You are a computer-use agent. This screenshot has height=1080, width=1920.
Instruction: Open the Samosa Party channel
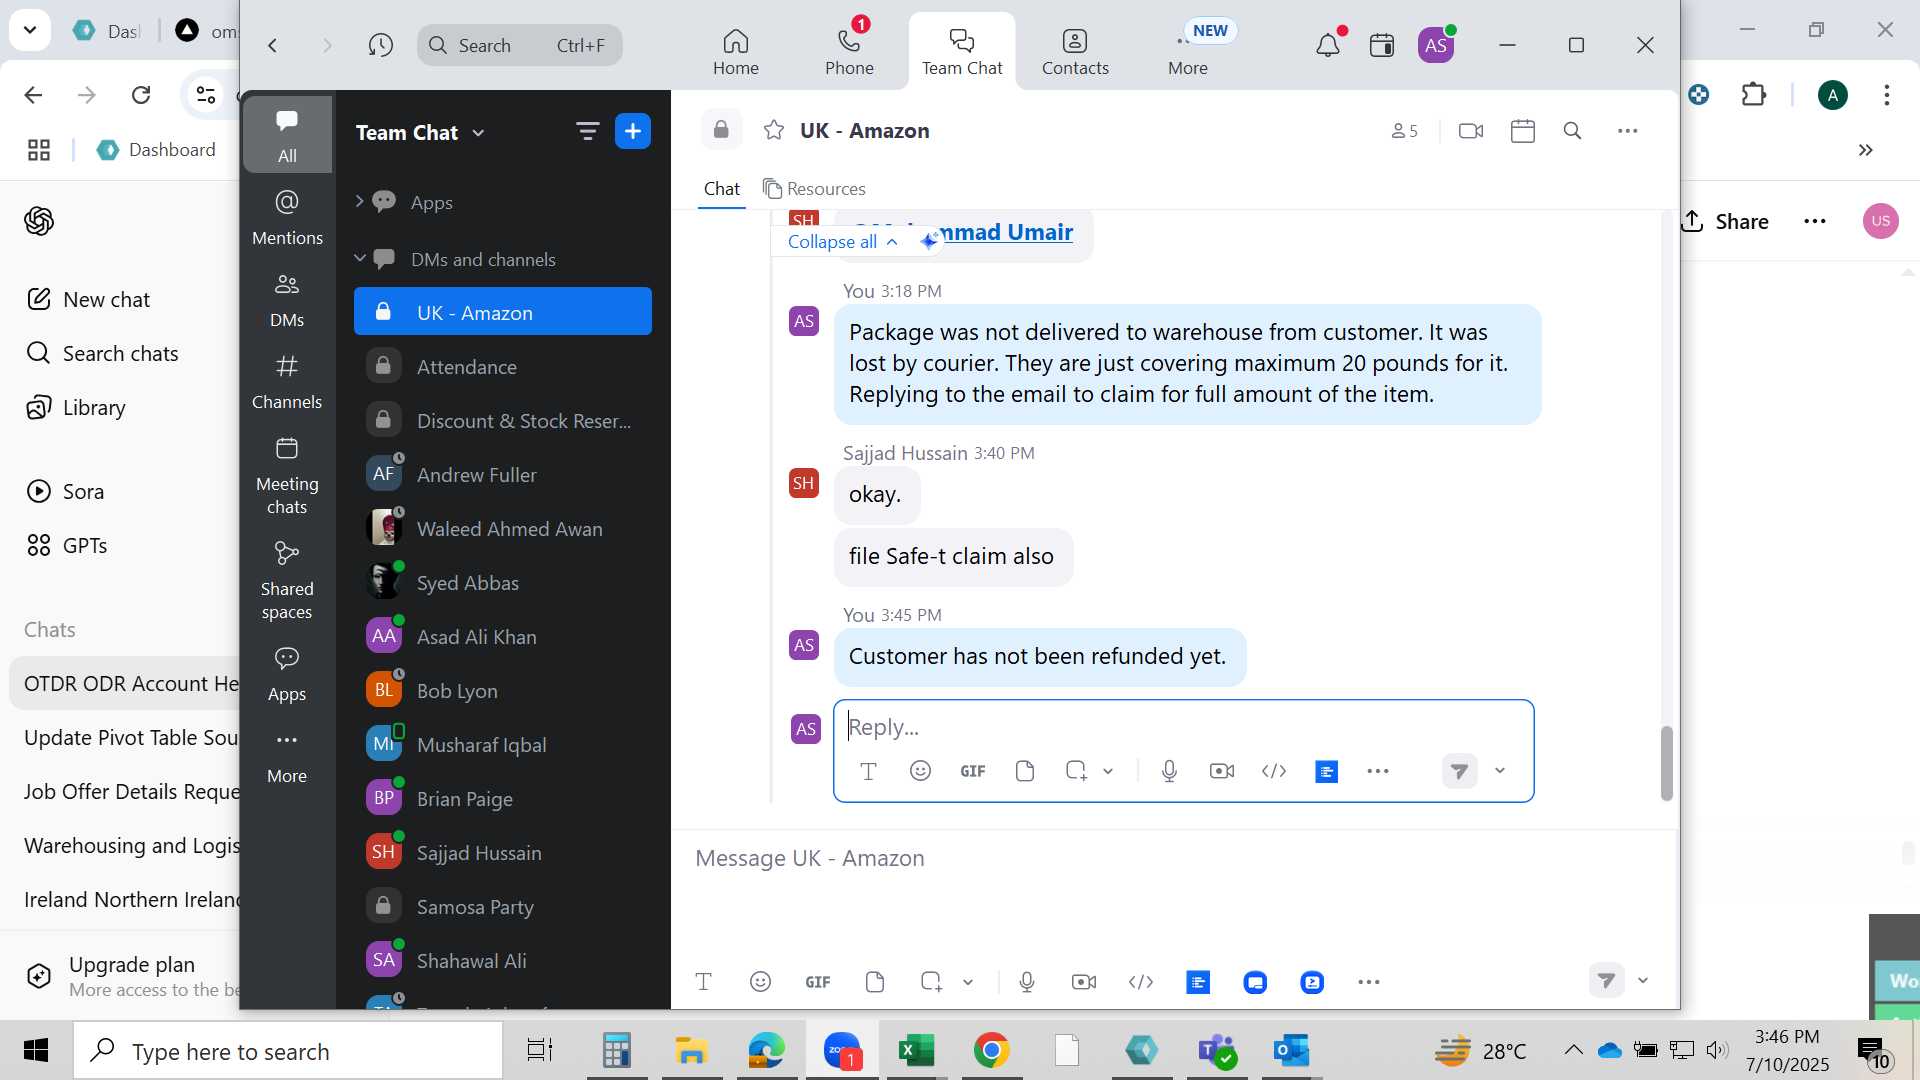pyautogui.click(x=503, y=906)
